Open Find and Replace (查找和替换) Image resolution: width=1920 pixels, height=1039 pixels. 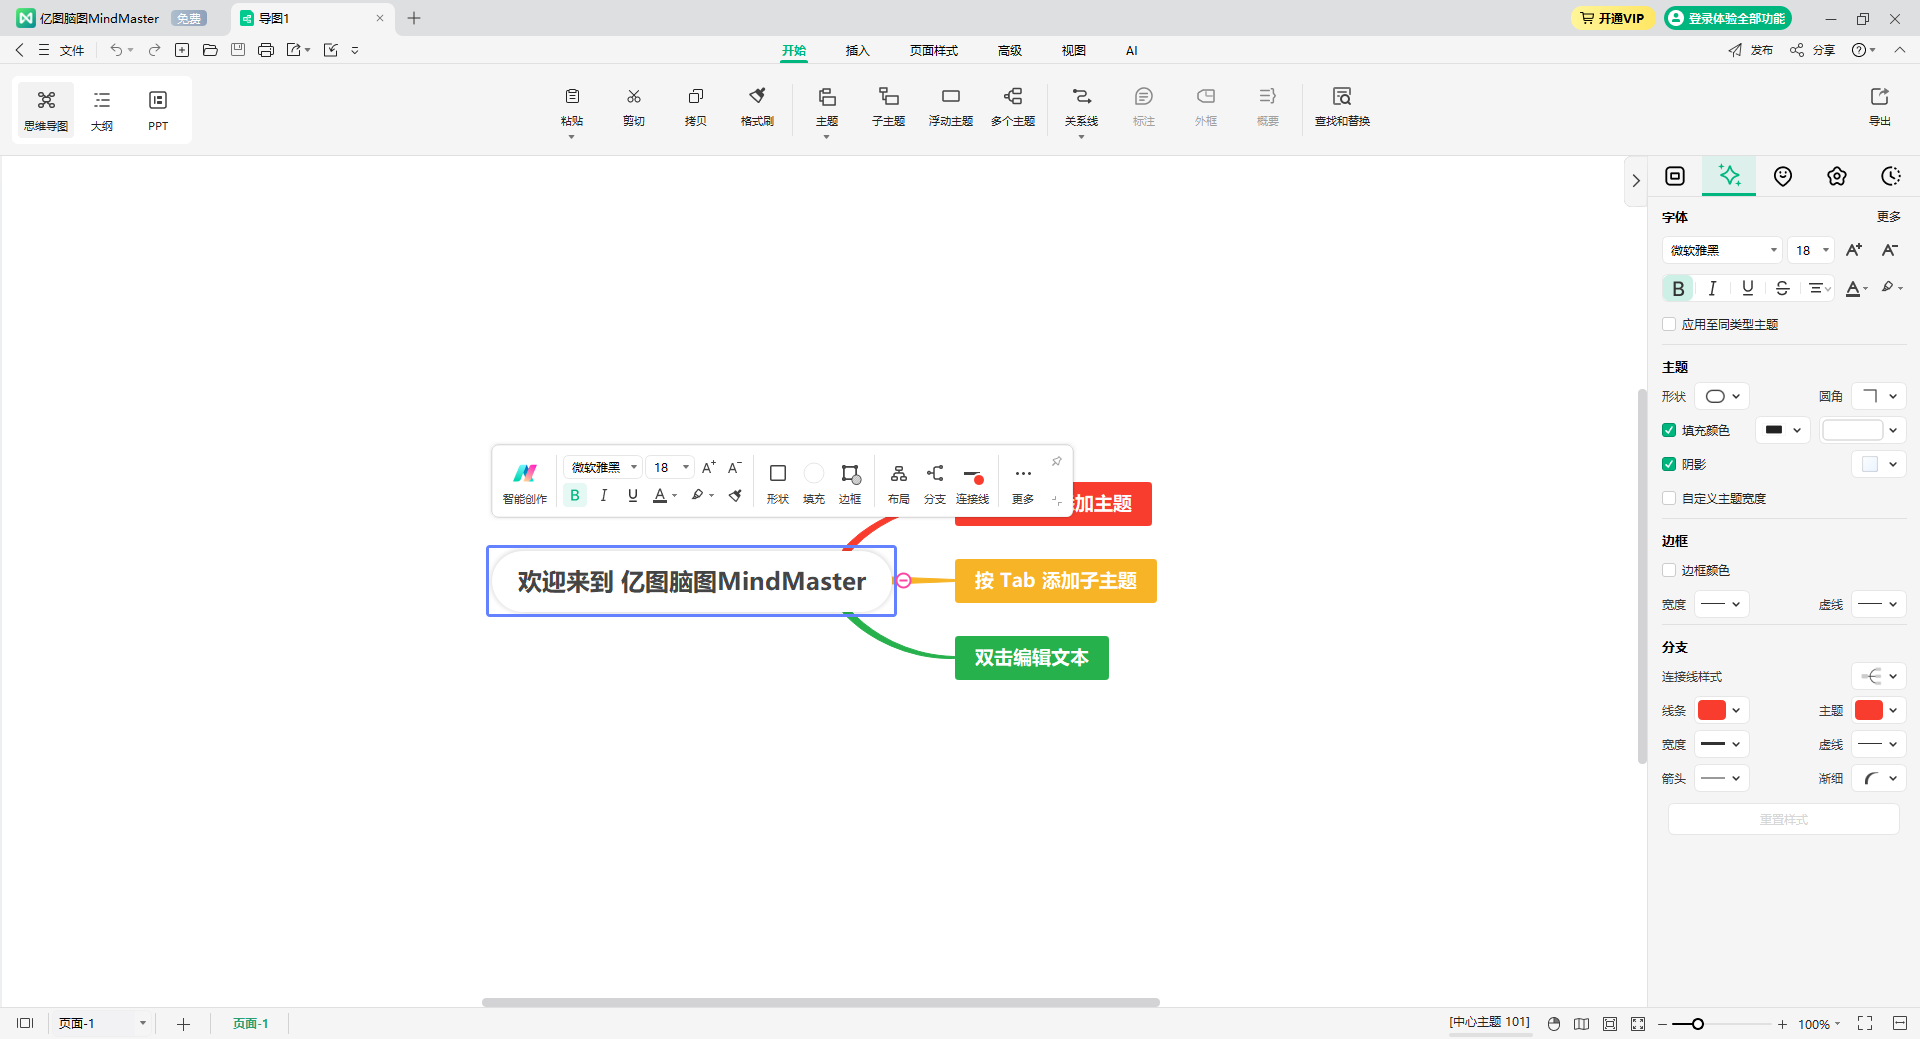click(x=1342, y=106)
